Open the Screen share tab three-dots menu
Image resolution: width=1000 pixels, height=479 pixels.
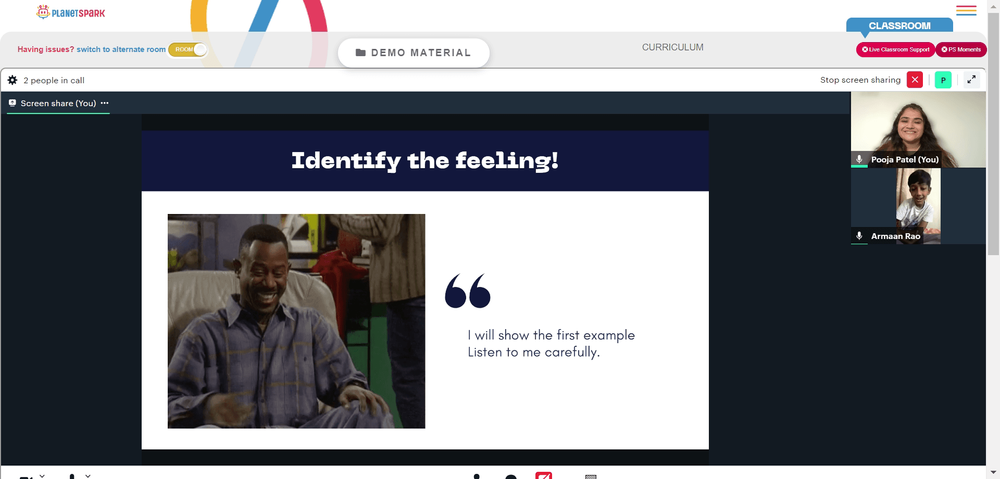click(x=105, y=103)
